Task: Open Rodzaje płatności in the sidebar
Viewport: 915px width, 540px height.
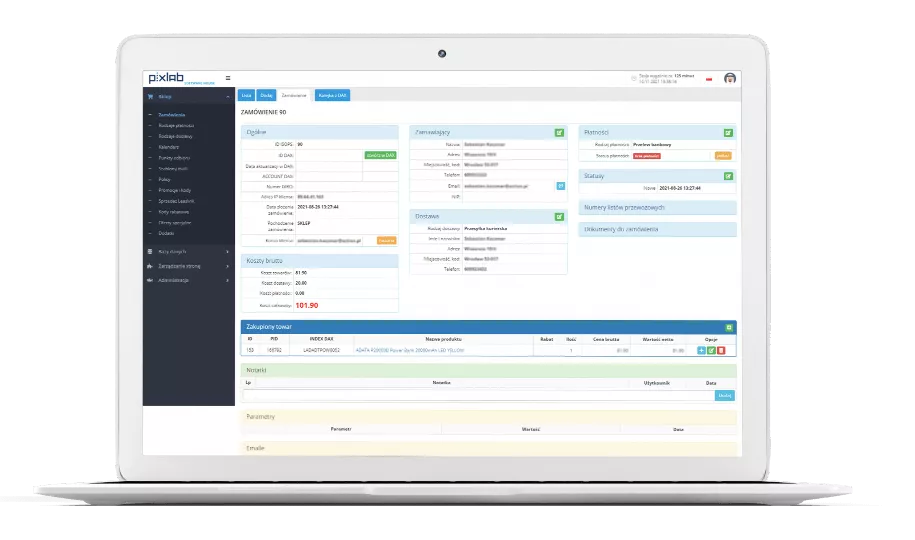Action: [x=176, y=126]
